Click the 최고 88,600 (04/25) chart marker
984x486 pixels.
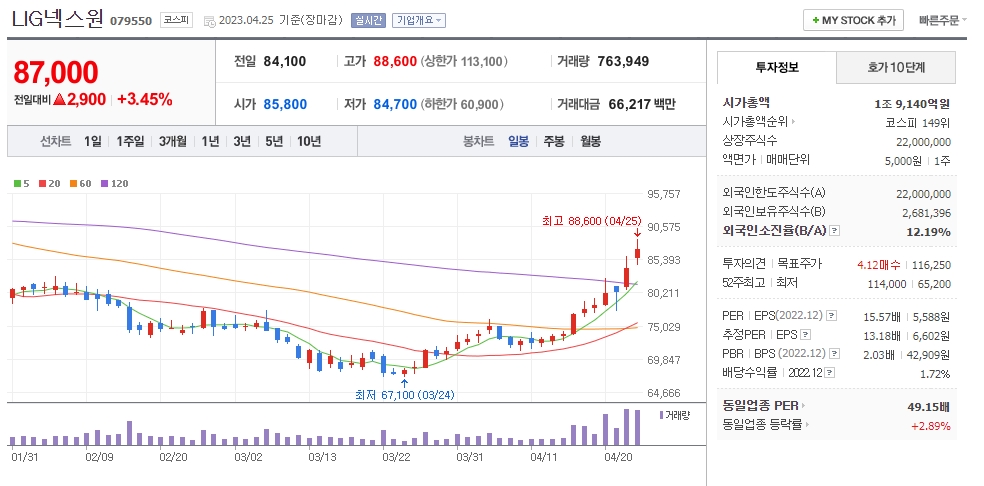[x=592, y=221]
